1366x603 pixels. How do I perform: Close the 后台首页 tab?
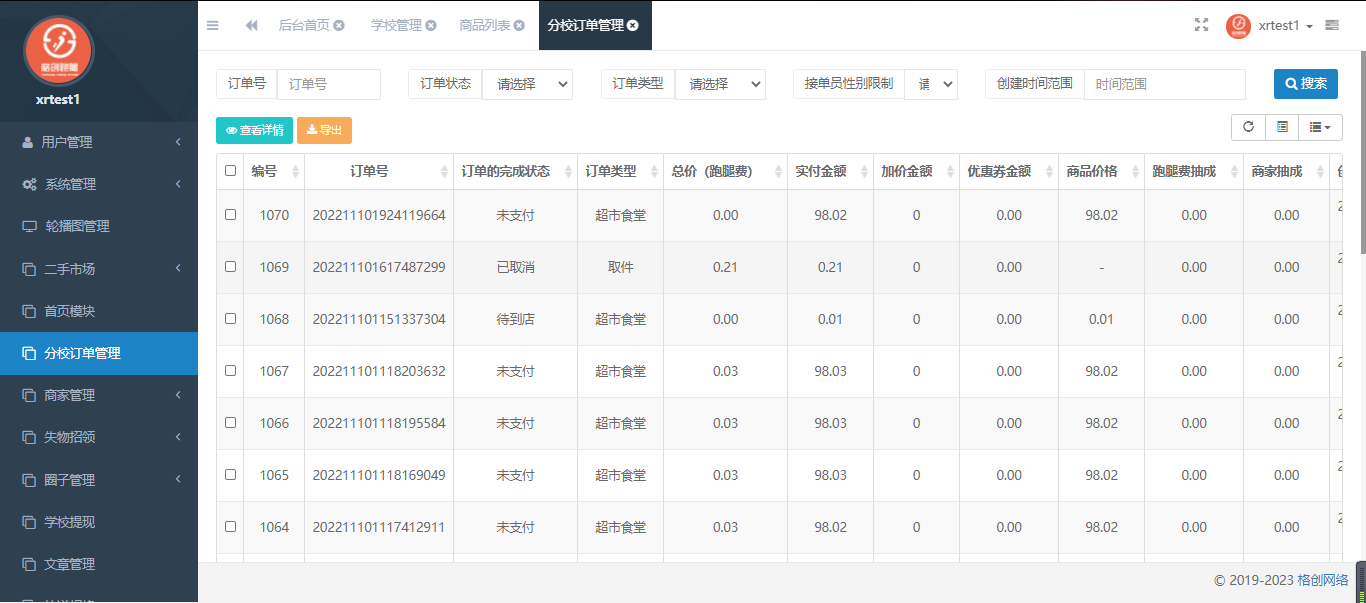[x=339, y=26]
